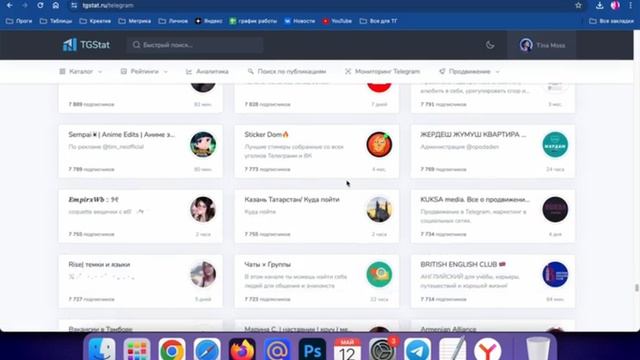The width and height of the screenshot is (640, 360).
Task: Go forward in browser history
Action: pos(25,5)
